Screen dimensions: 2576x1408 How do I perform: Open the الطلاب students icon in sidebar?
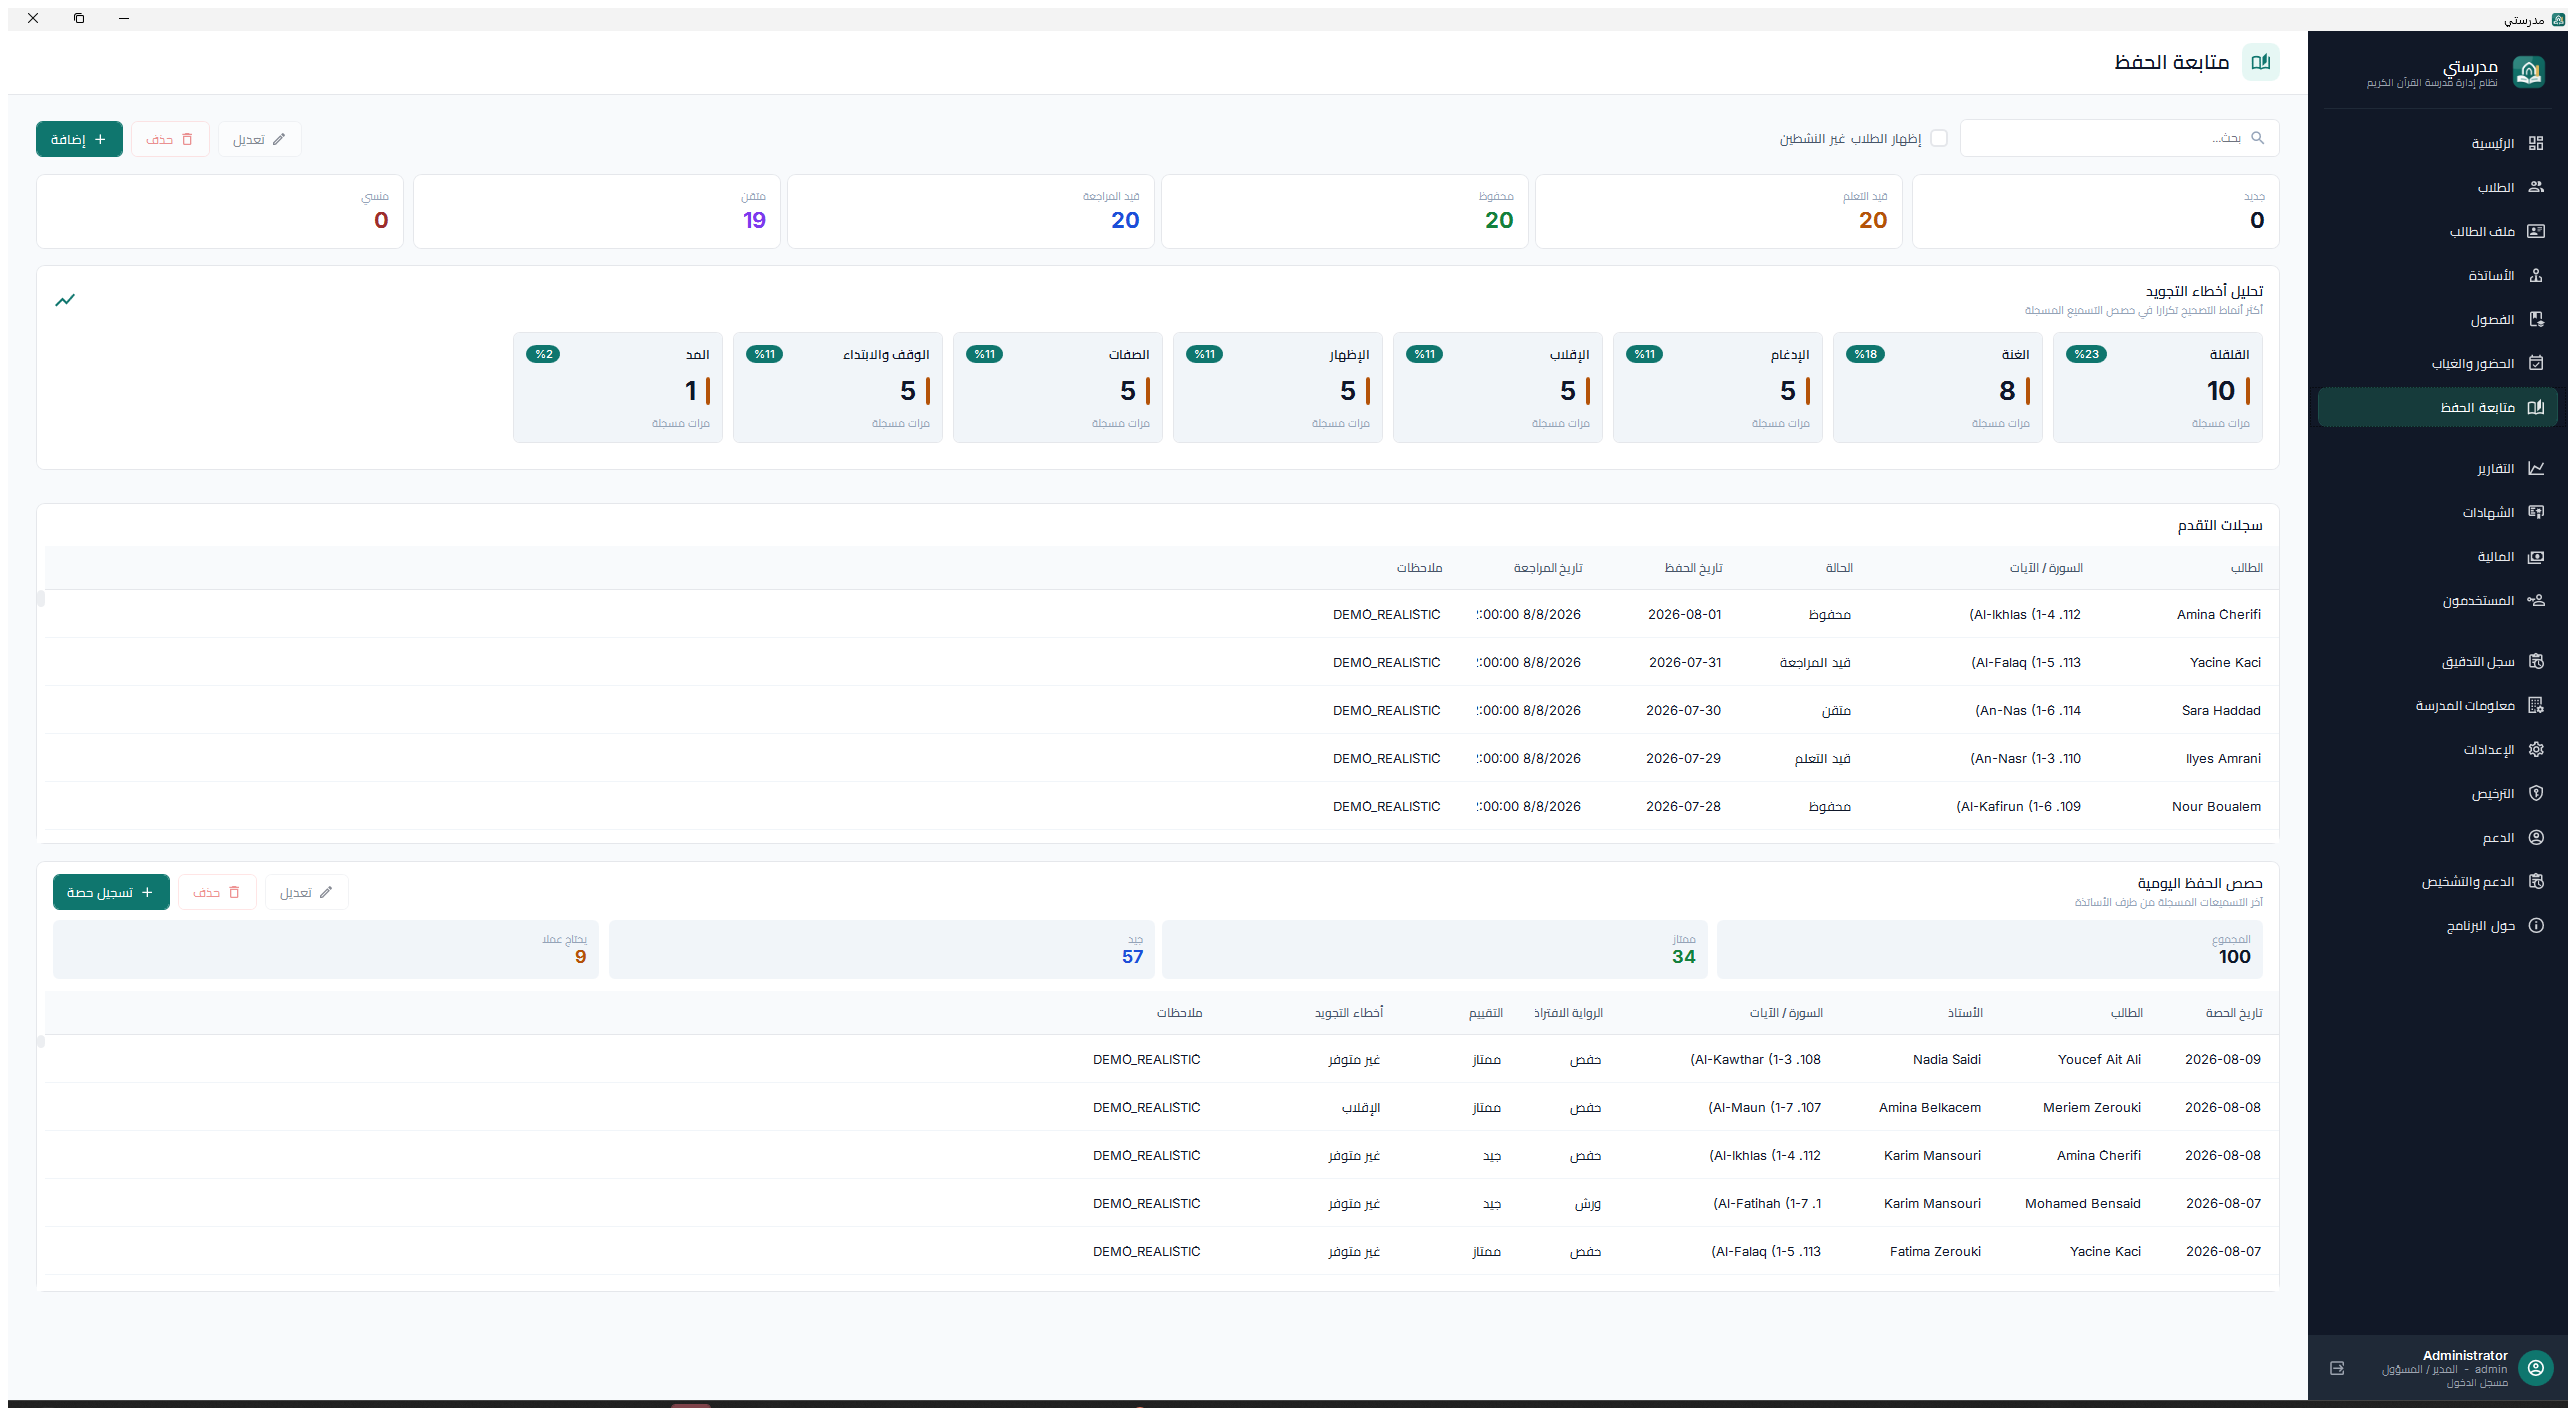[x=2535, y=187]
